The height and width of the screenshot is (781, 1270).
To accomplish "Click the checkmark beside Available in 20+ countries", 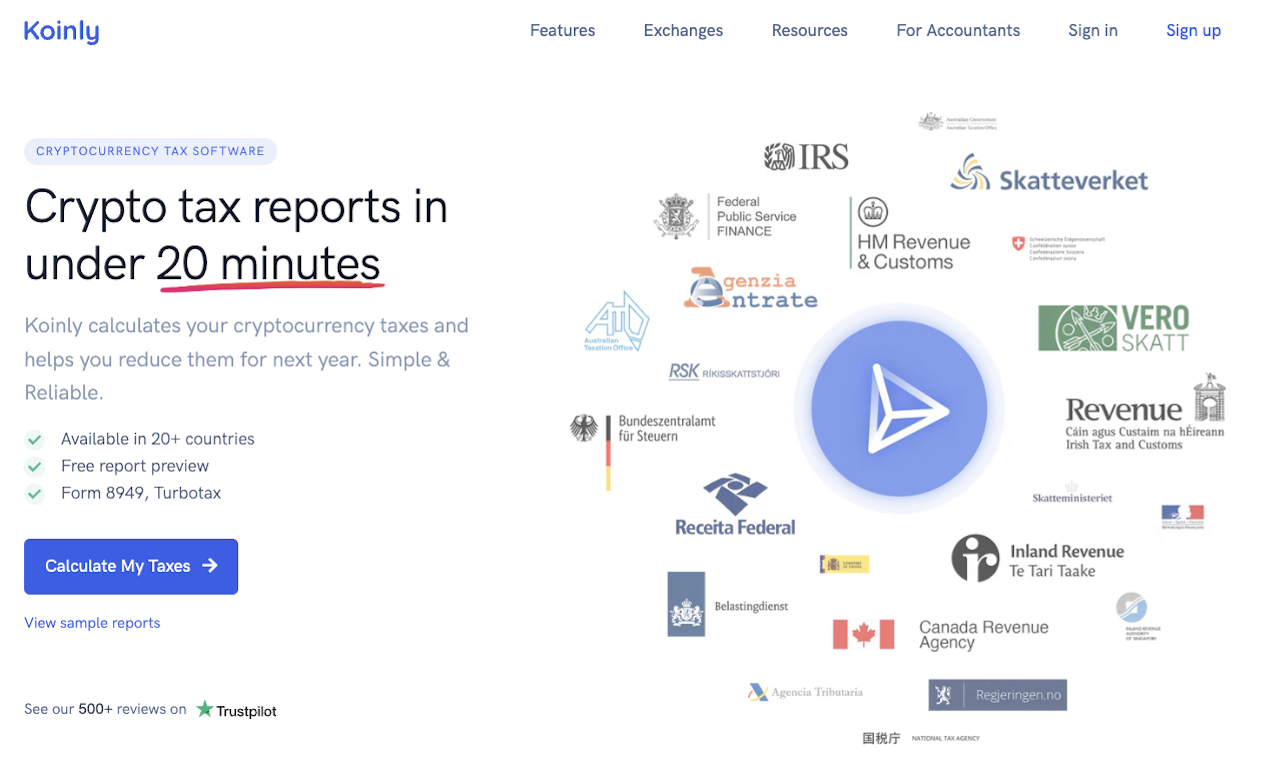I will (x=35, y=439).
